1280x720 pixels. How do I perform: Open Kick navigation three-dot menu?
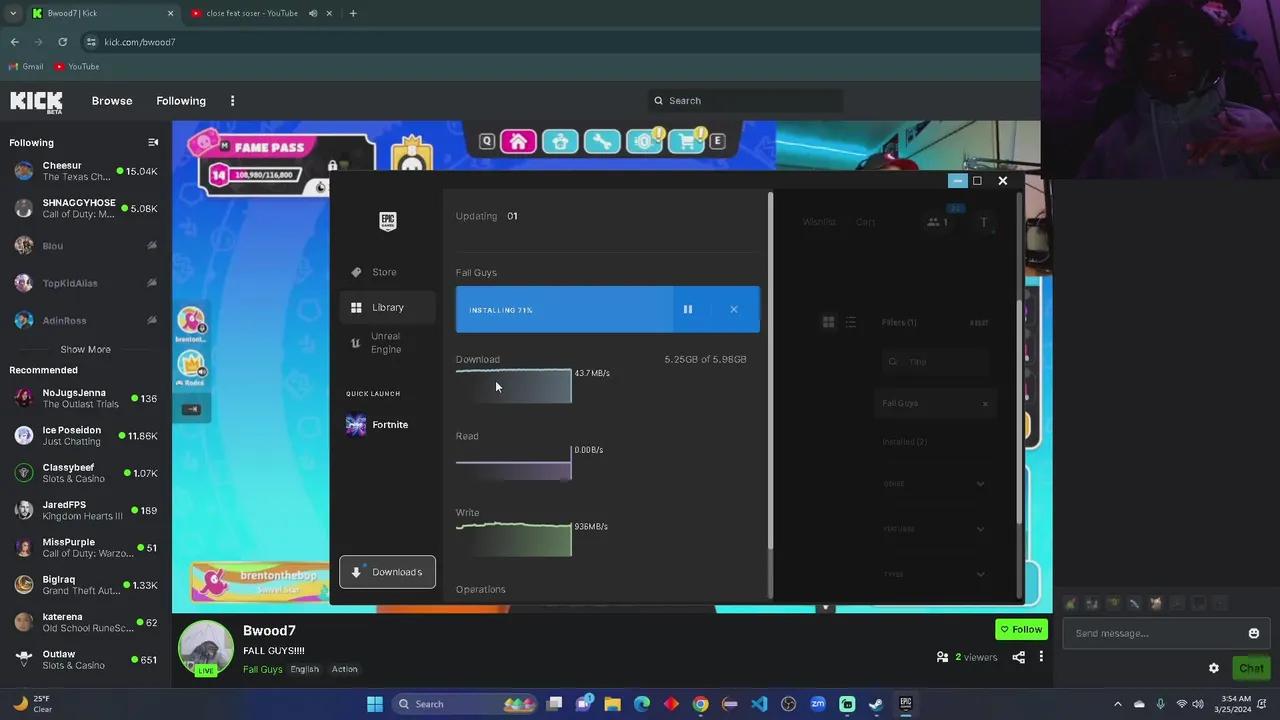coord(232,101)
